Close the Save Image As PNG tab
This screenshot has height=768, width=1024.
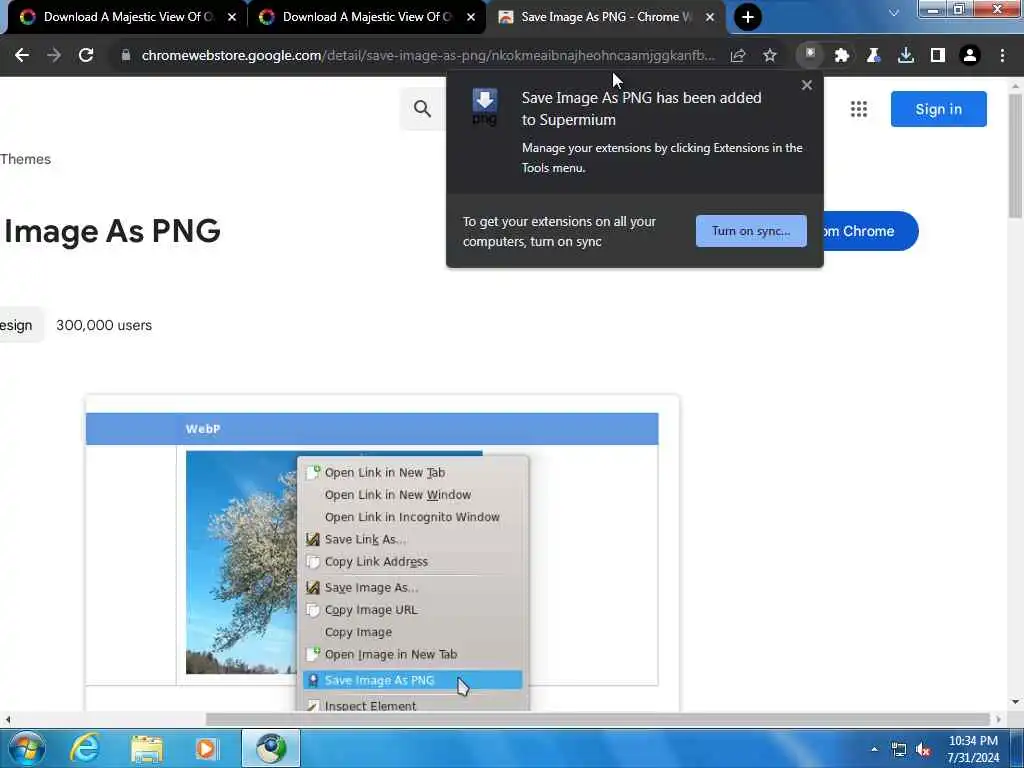click(x=710, y=17)
